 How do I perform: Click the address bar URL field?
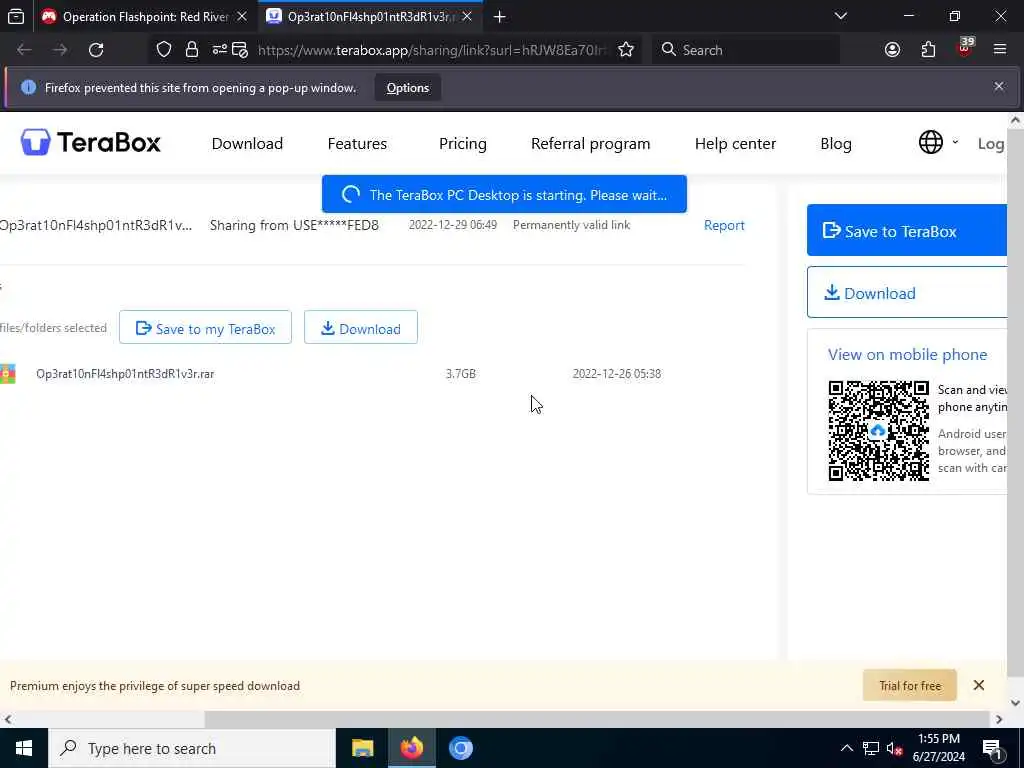pos(432,50)
